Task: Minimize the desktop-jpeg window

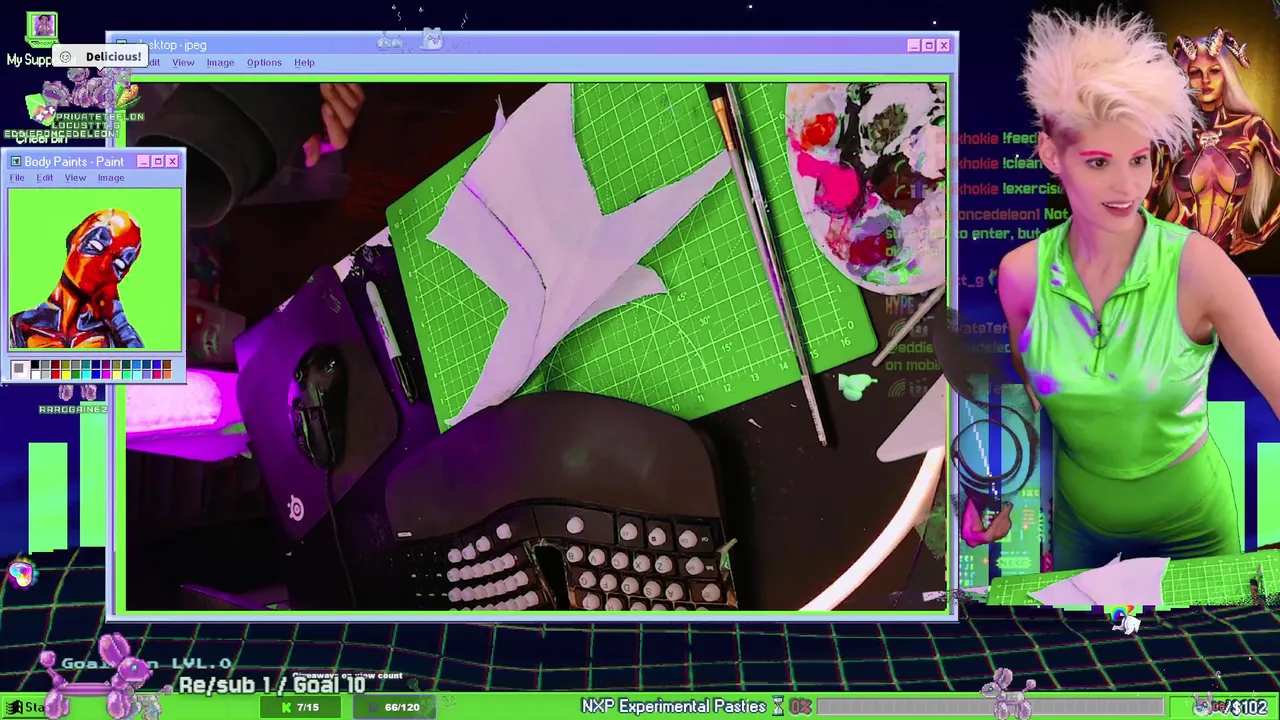Action: click(x=913, y=45)
